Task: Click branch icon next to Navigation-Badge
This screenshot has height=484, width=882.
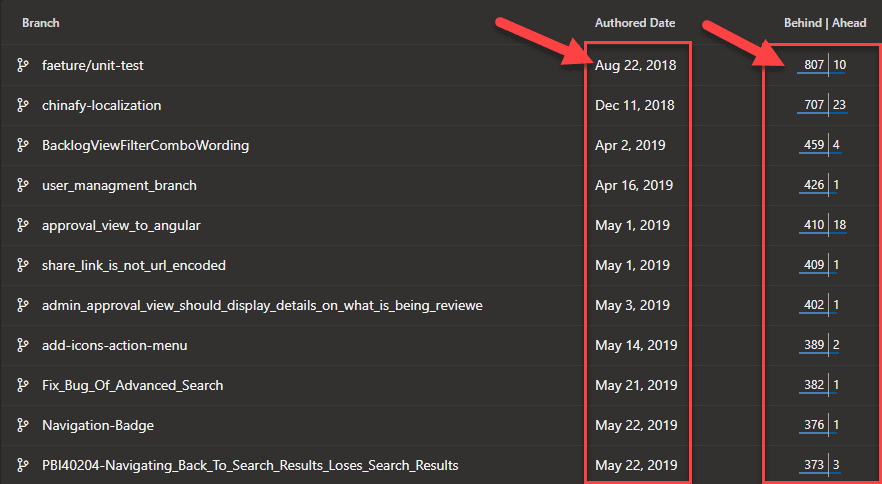Action: tap(23, 425)
